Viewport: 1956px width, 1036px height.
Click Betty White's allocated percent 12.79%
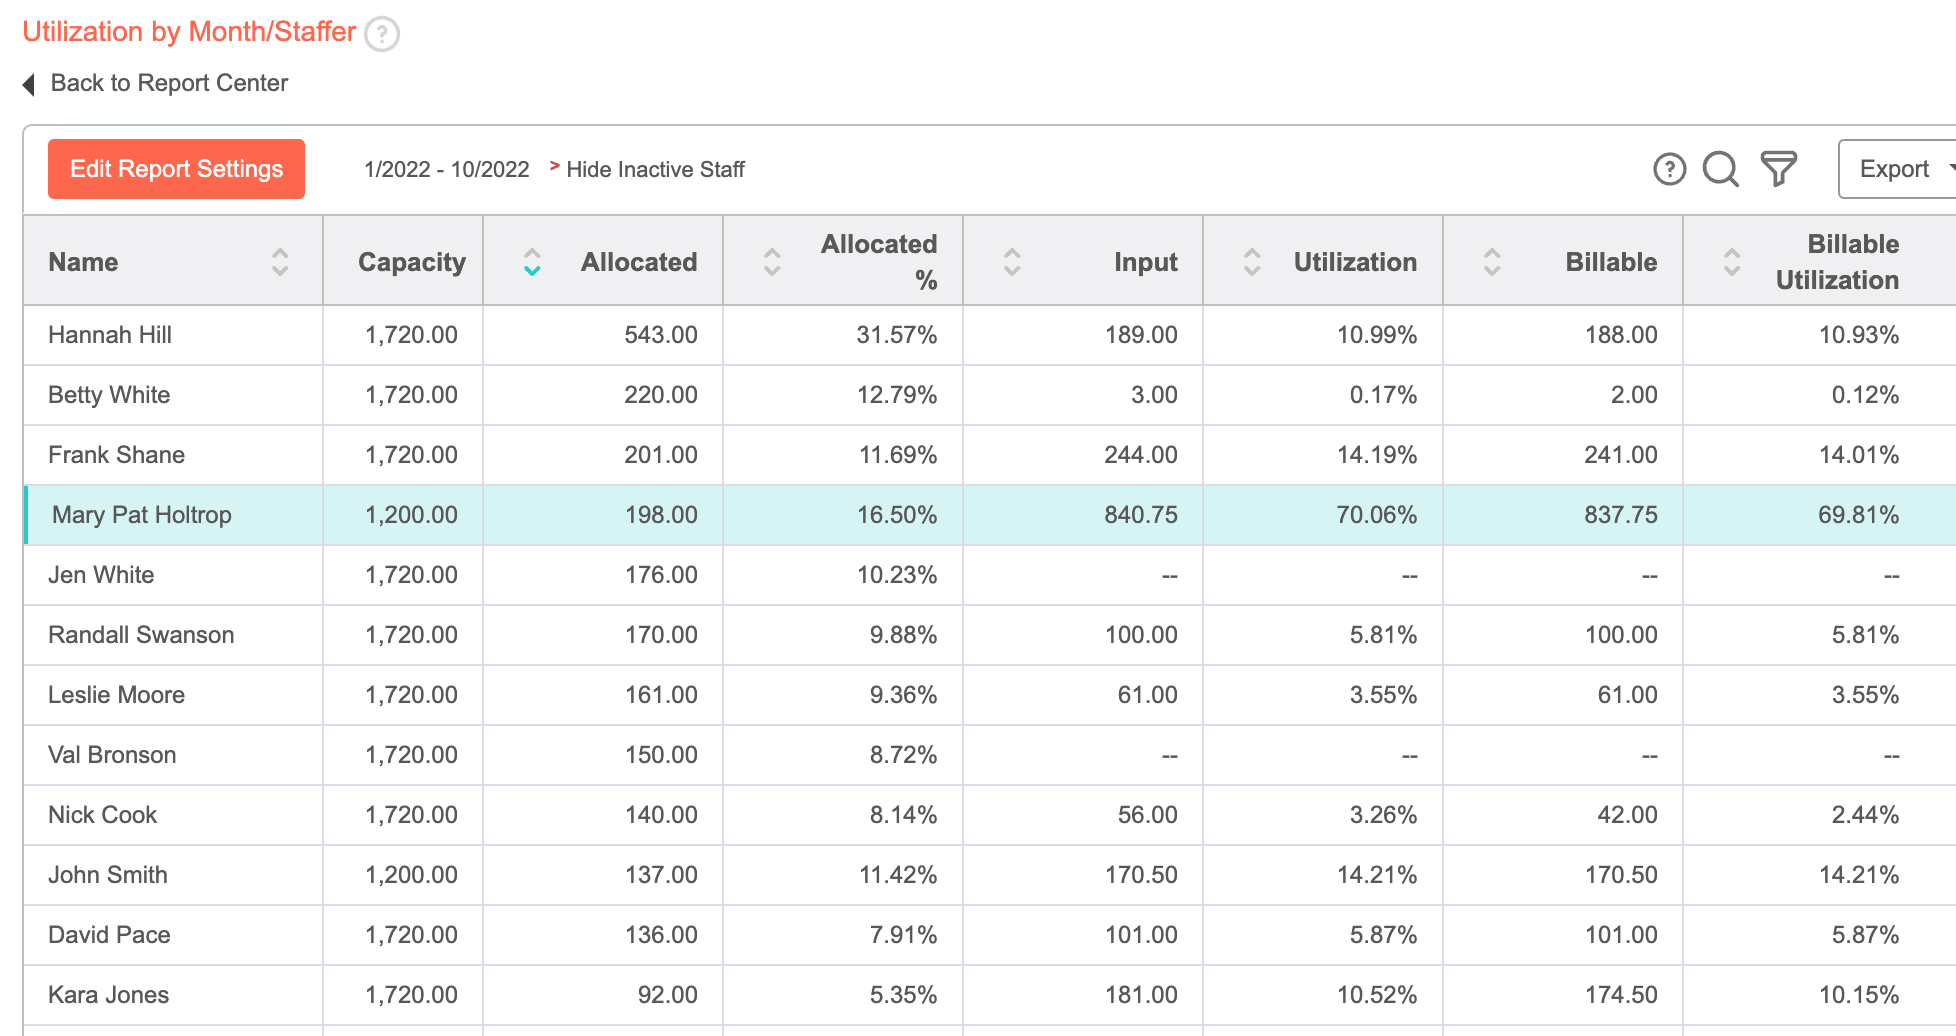(x=897, y=395)
